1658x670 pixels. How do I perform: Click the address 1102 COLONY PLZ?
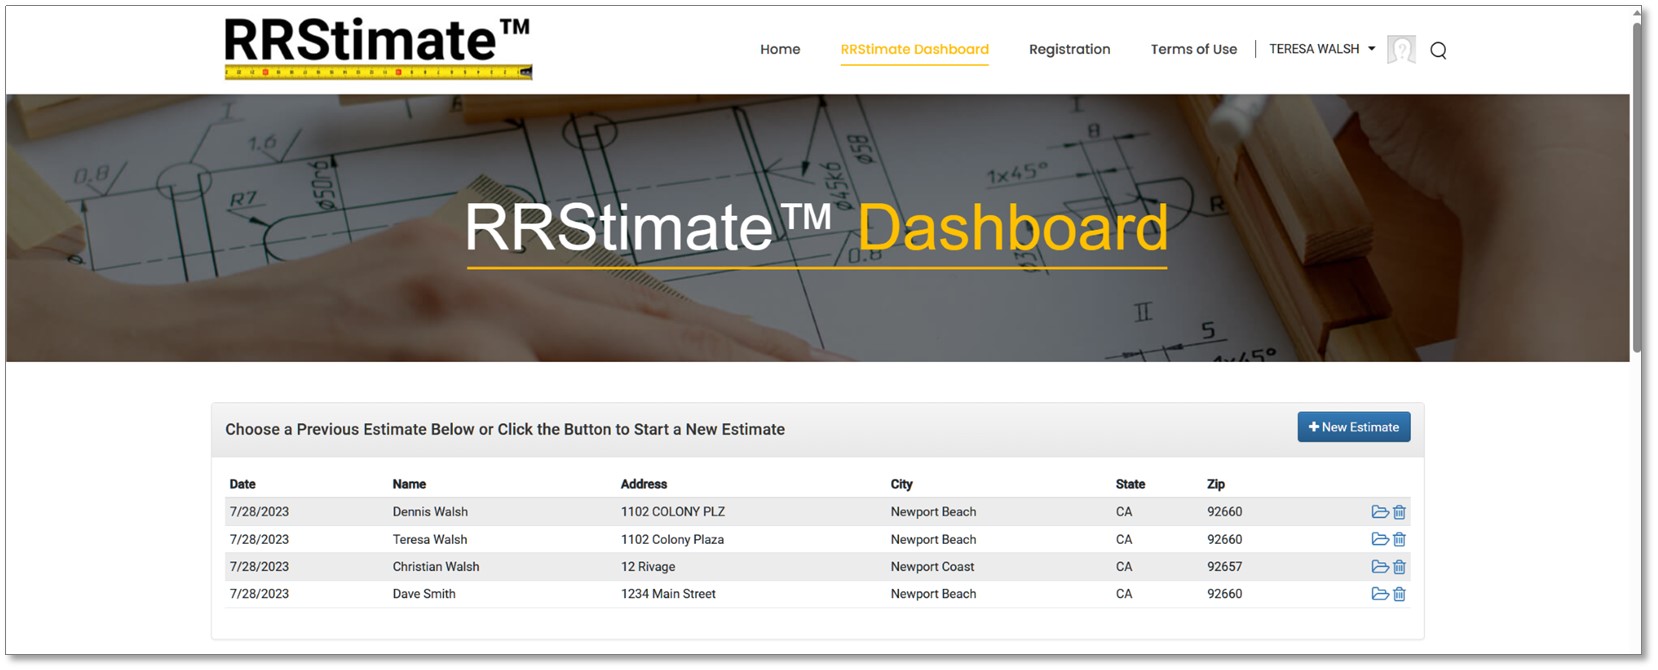673,512
